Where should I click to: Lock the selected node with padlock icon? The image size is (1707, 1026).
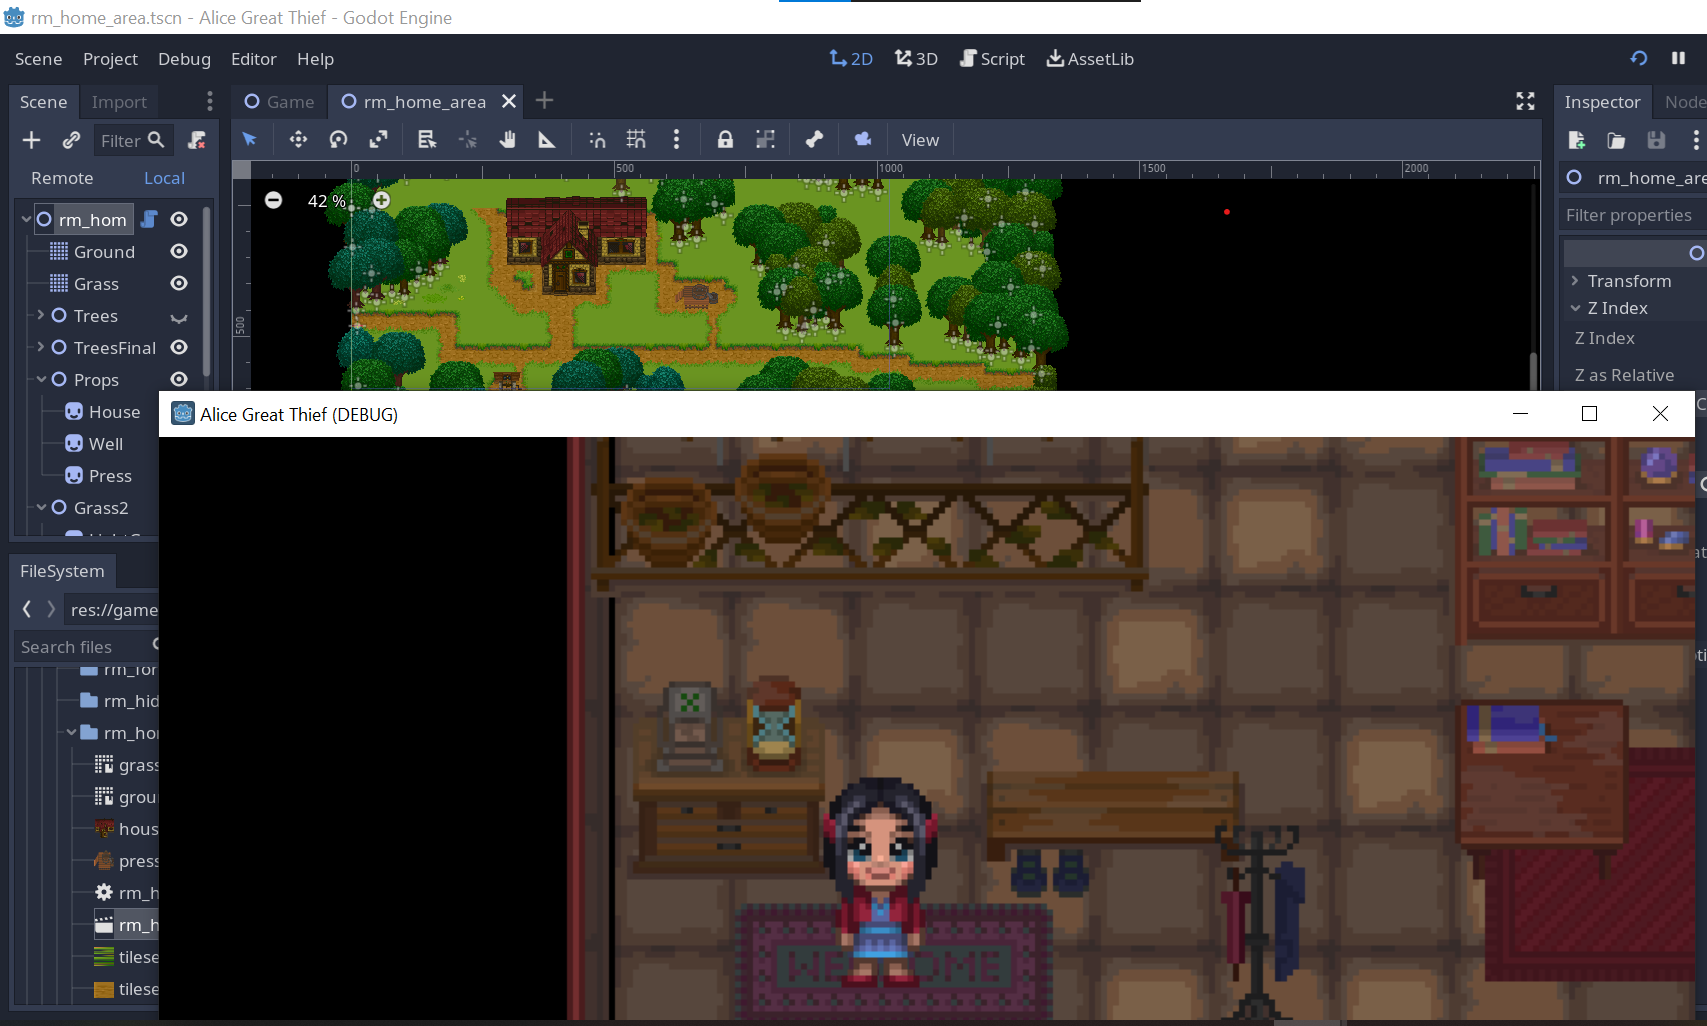click(x=725, y=140)
